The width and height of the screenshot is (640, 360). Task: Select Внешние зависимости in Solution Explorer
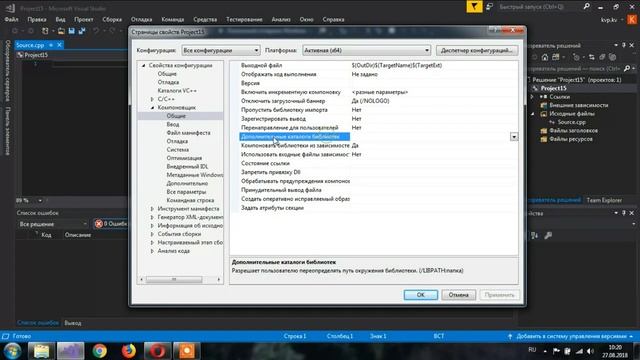coord(578,105)
